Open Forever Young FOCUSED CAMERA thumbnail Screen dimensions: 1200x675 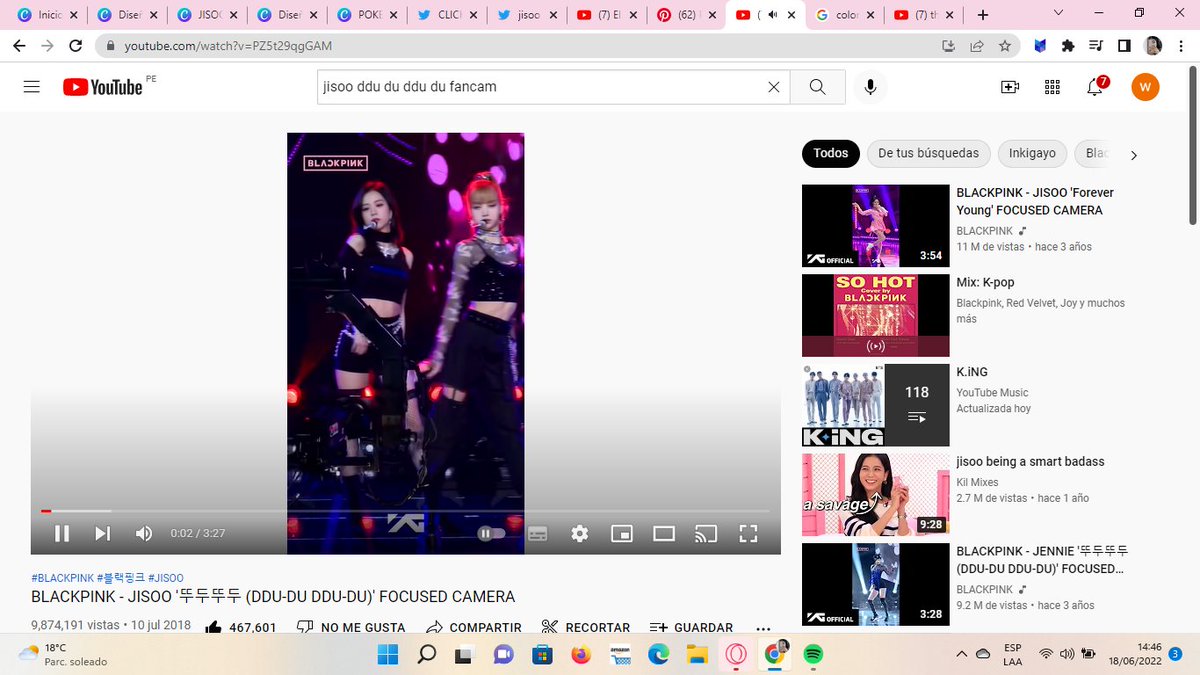[876, 225]
